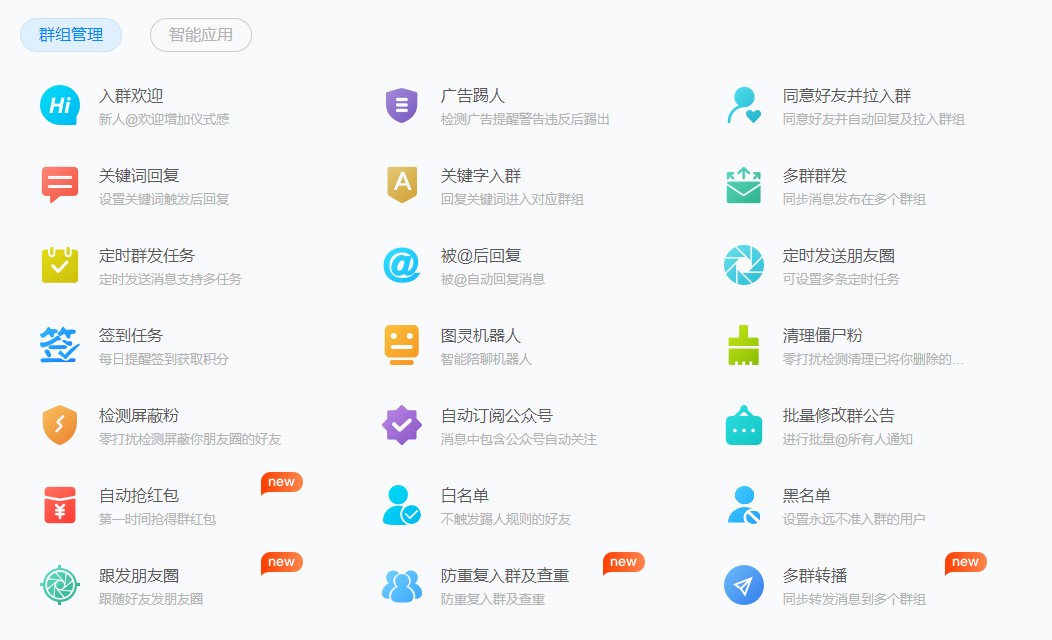Select the 黑名单 title
1052x640 pixels.
(807, 495)
